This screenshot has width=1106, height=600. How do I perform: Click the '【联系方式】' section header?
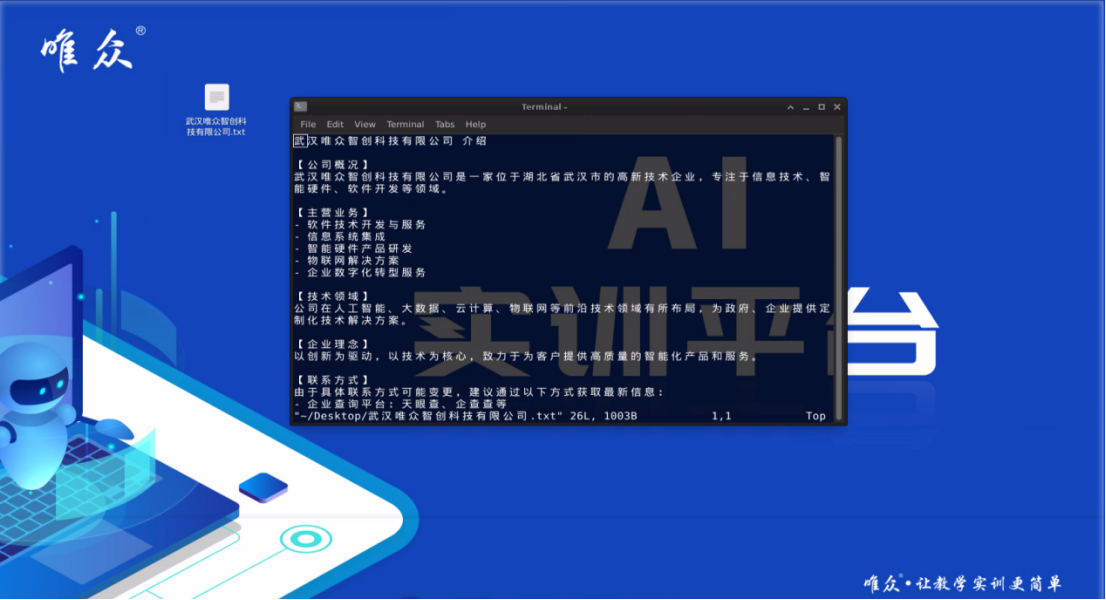332,380
